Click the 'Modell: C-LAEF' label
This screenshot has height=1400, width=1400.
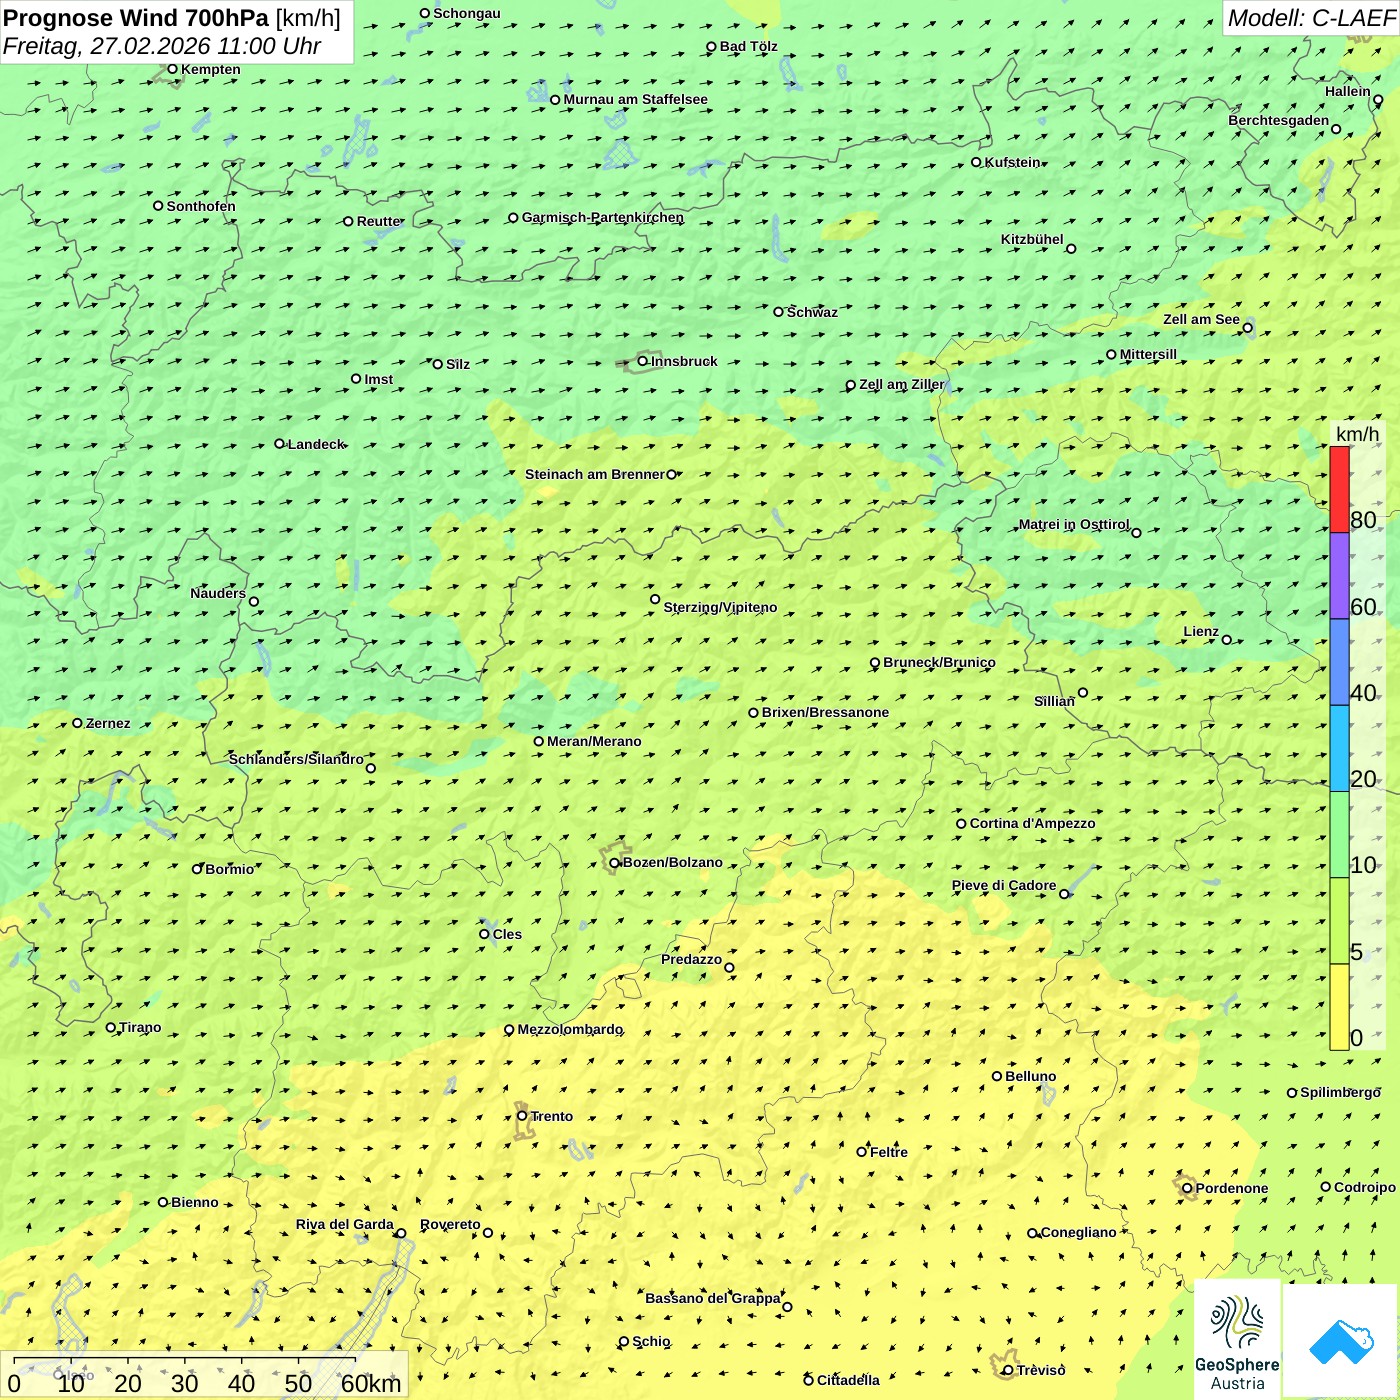1311,18
